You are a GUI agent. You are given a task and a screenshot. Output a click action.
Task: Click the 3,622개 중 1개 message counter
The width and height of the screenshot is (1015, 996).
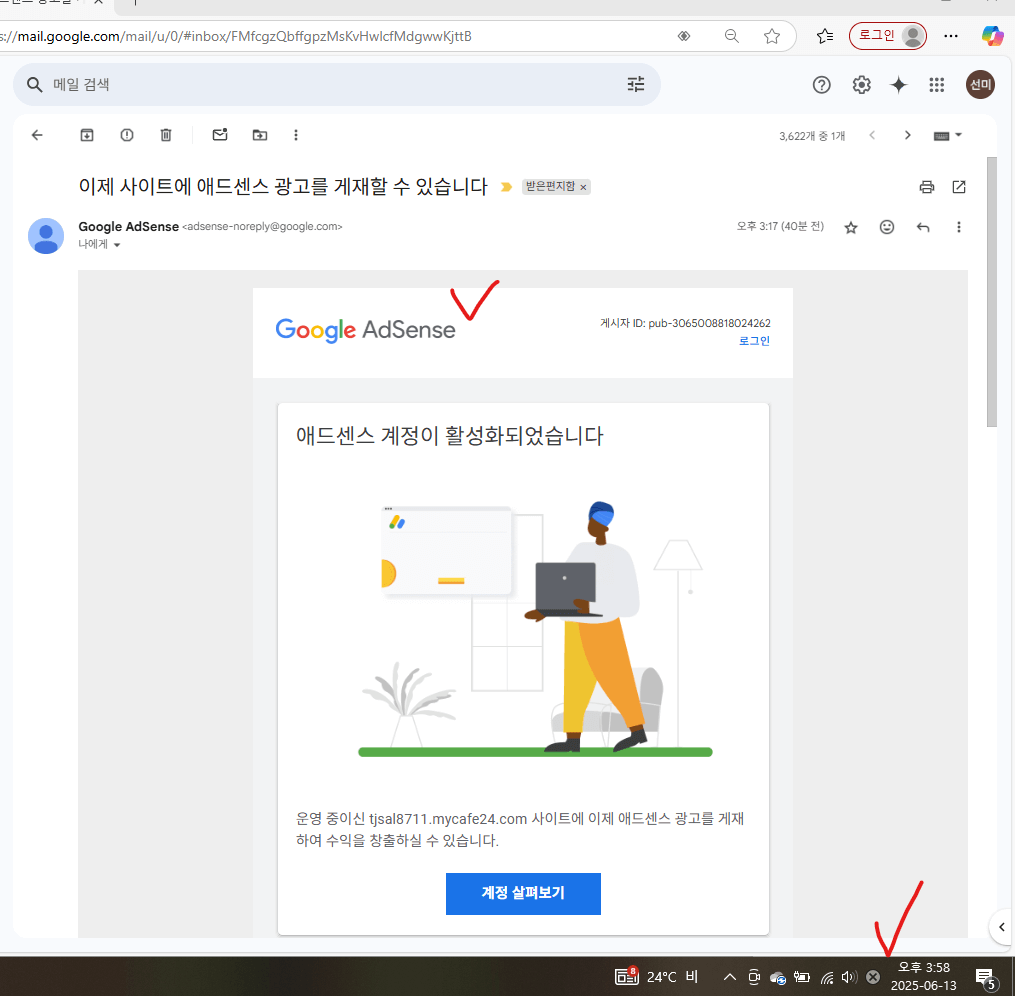812,136
